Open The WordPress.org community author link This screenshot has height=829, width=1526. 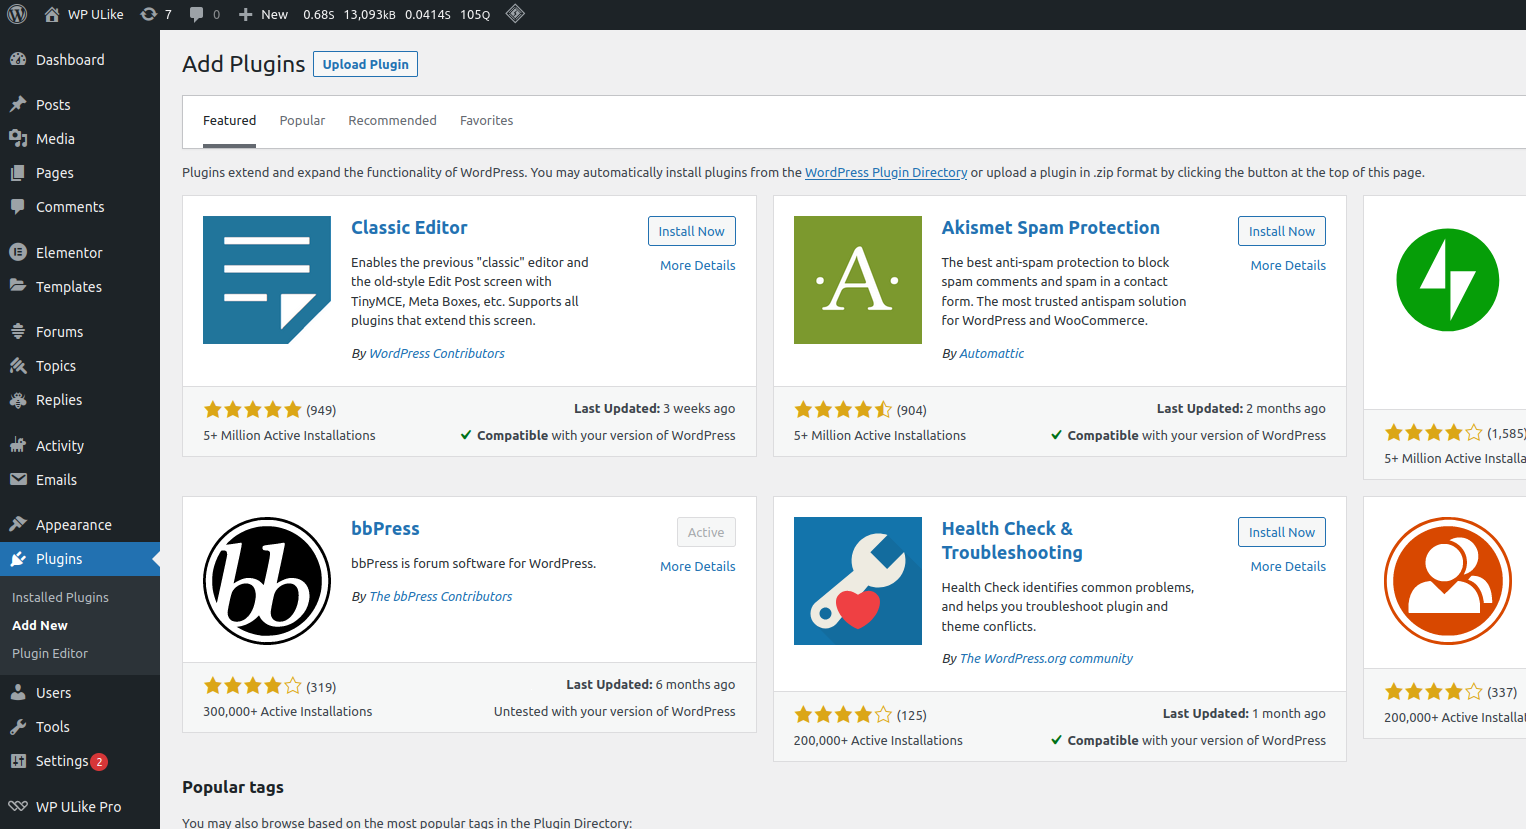tap(1046, 658)
